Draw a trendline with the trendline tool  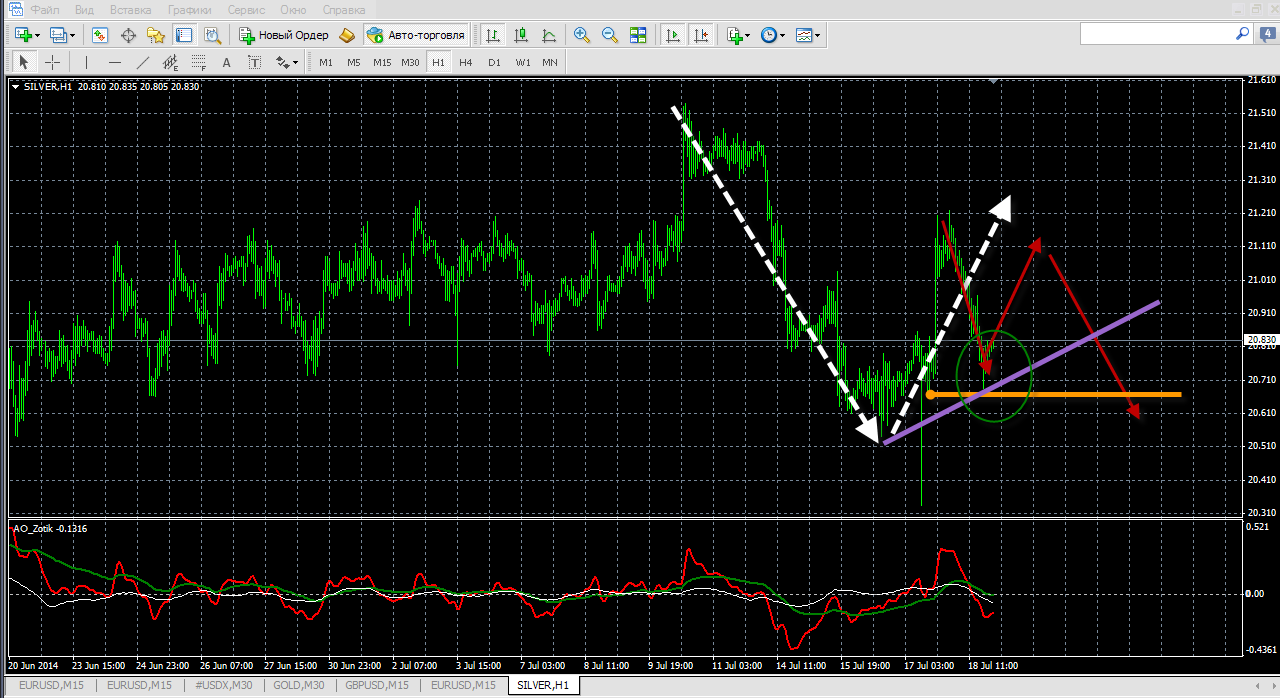(x=142, y=62)
